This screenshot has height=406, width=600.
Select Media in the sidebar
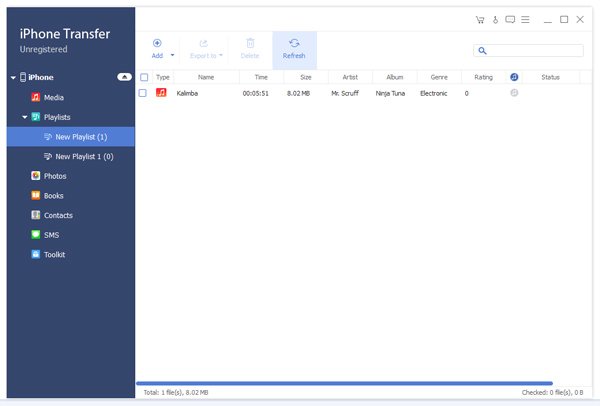point(55,97)
